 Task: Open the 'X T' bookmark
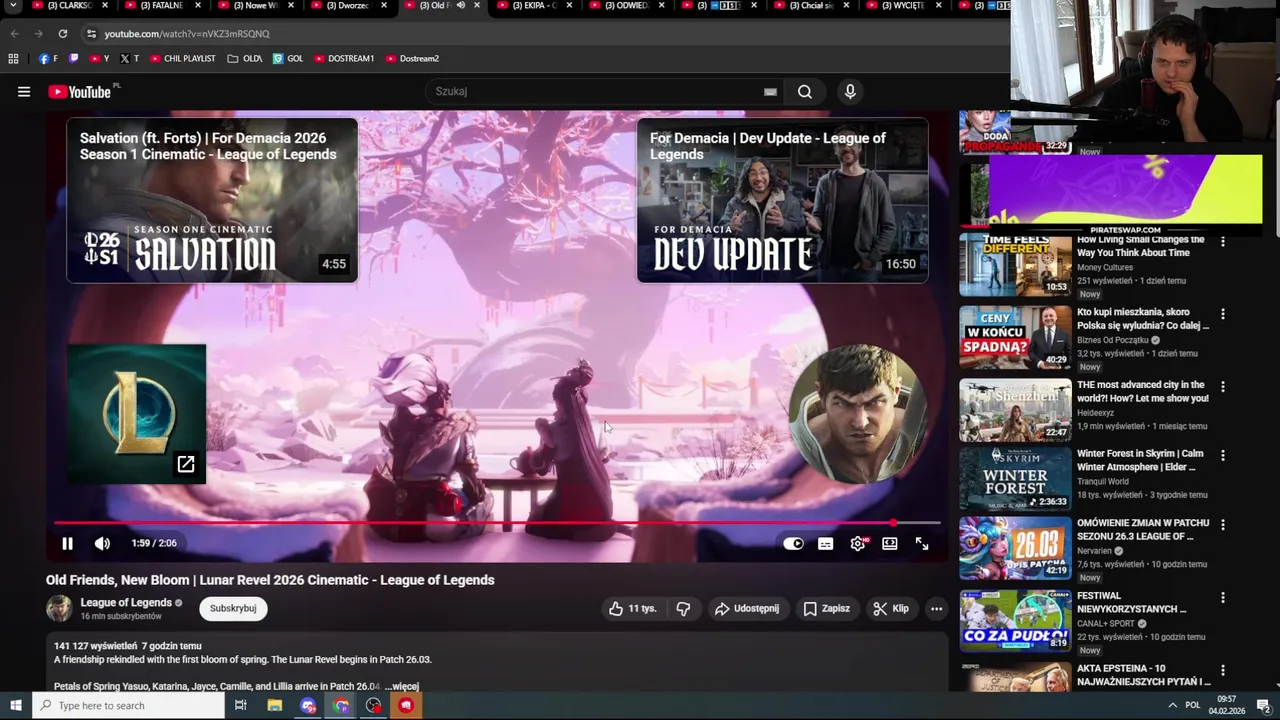click(129, 58)
